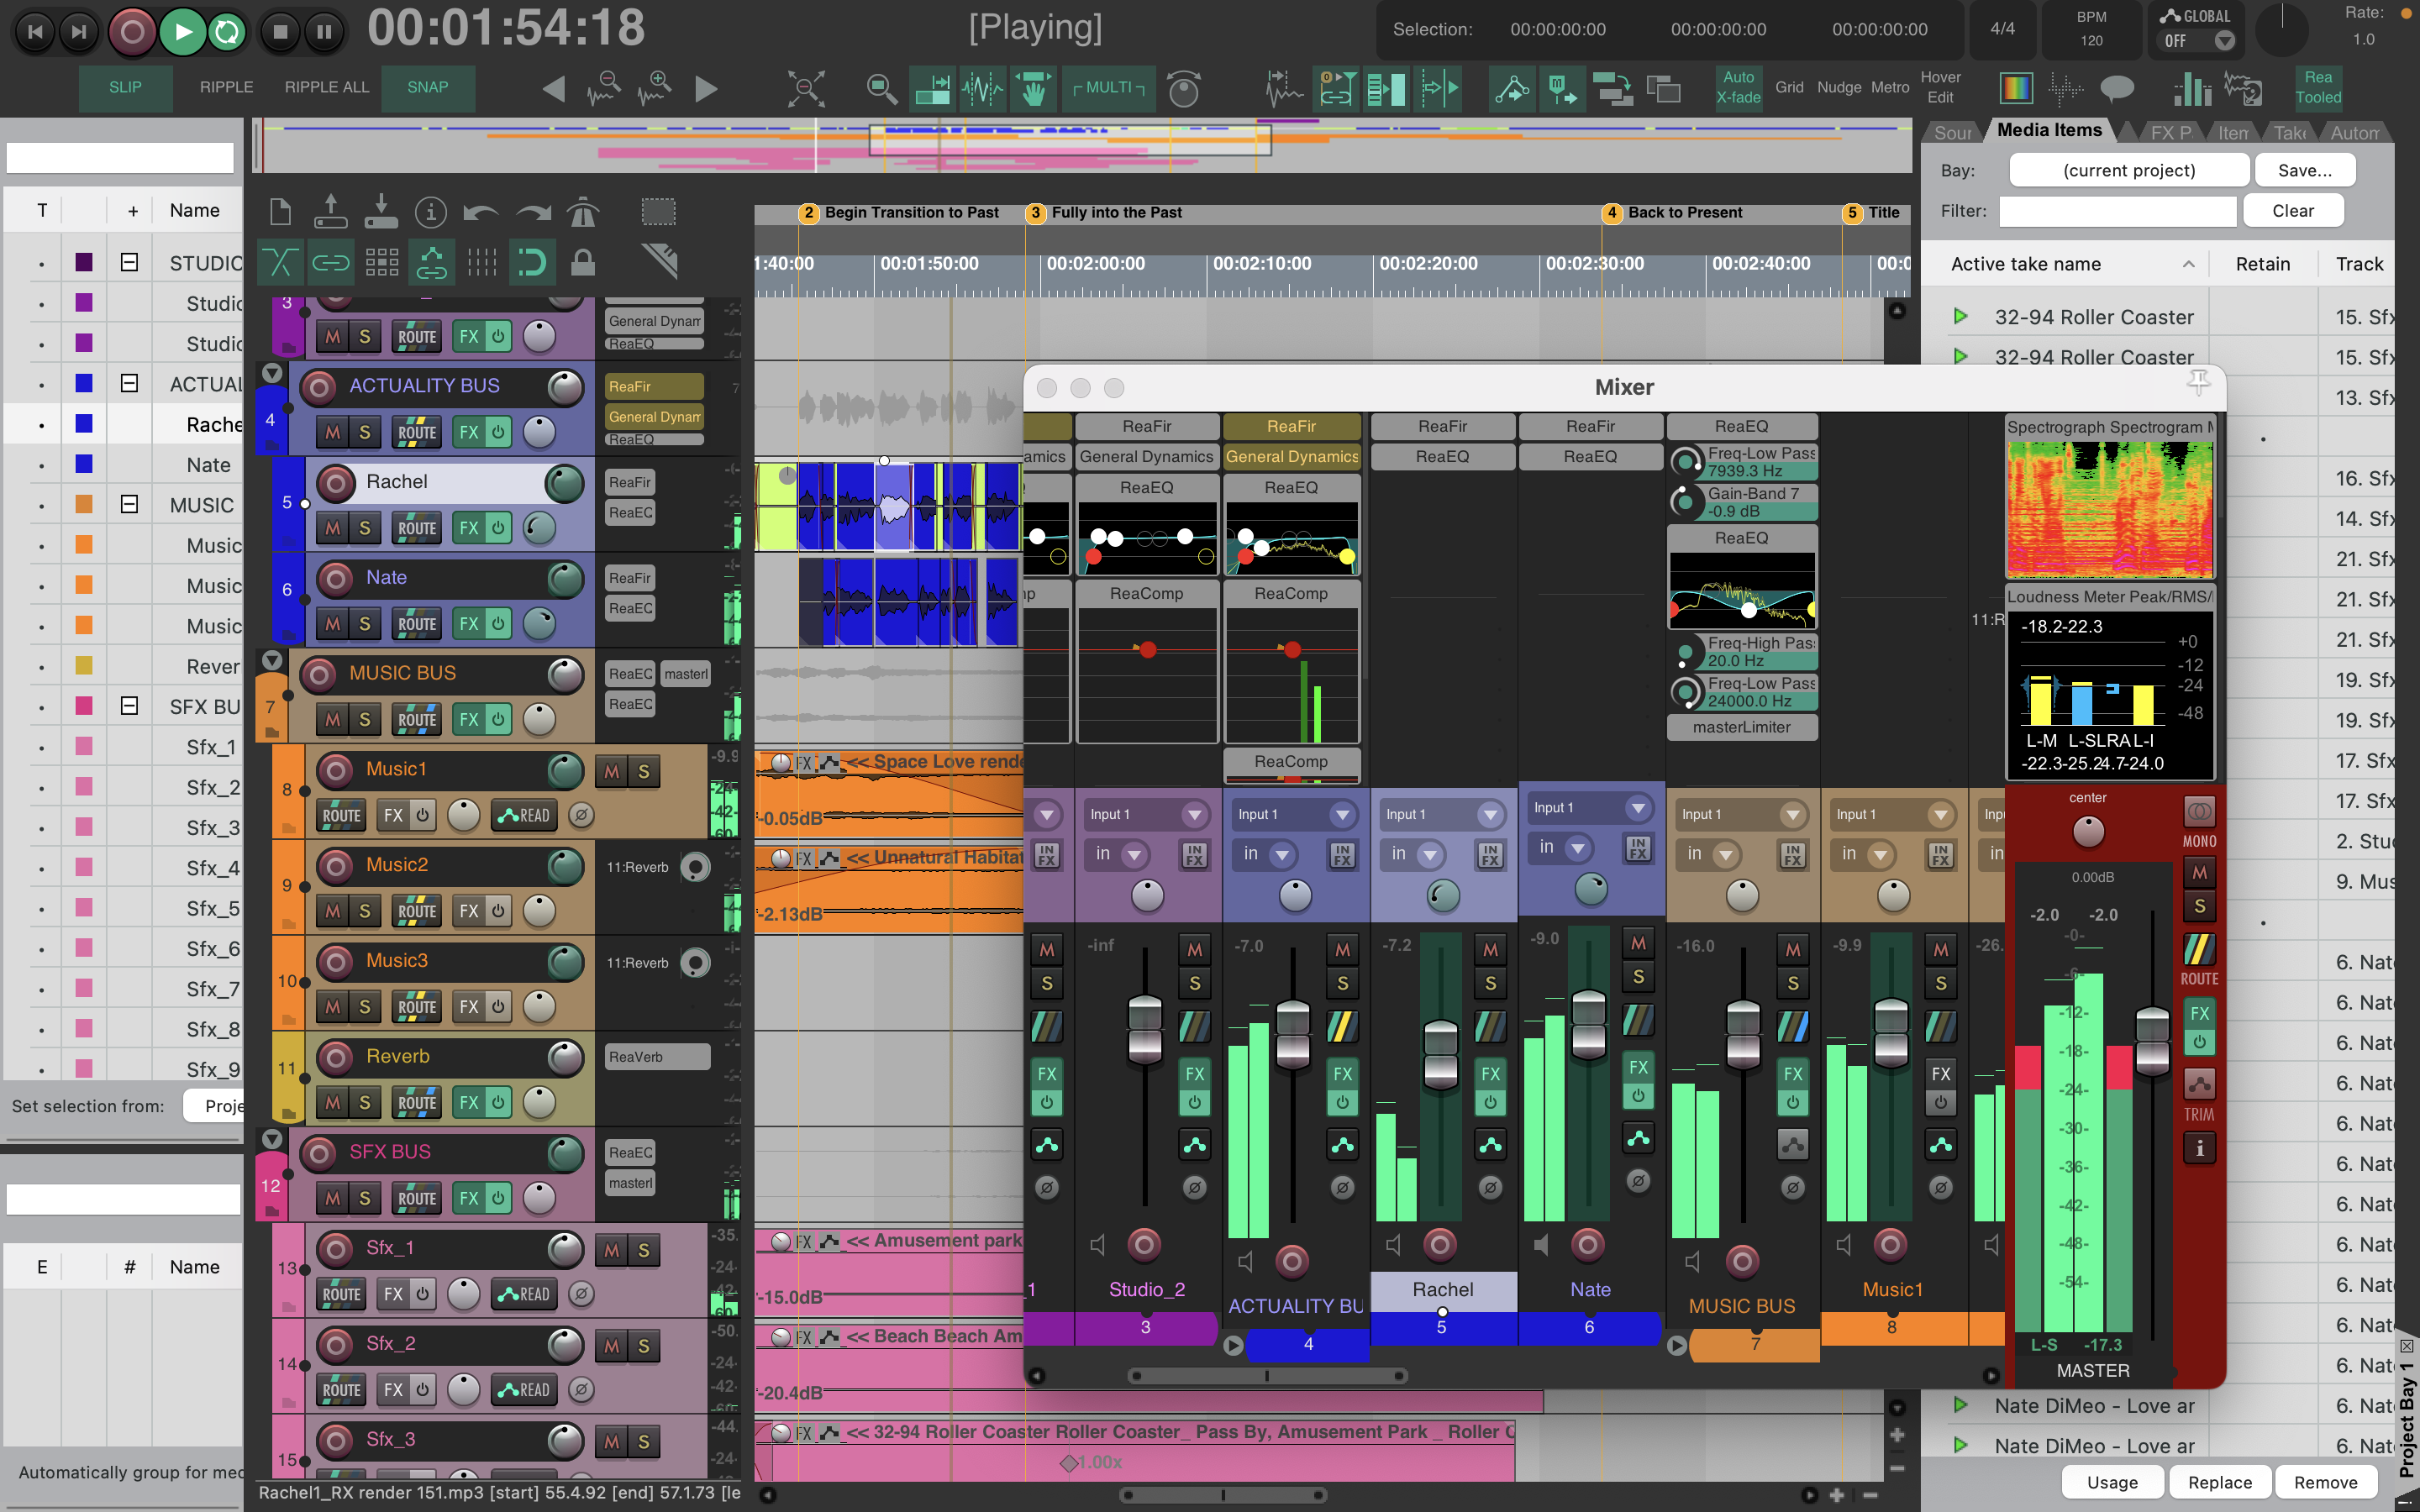Solo the Nate track
2420x1512 pixels.
[x=364, y=624]
